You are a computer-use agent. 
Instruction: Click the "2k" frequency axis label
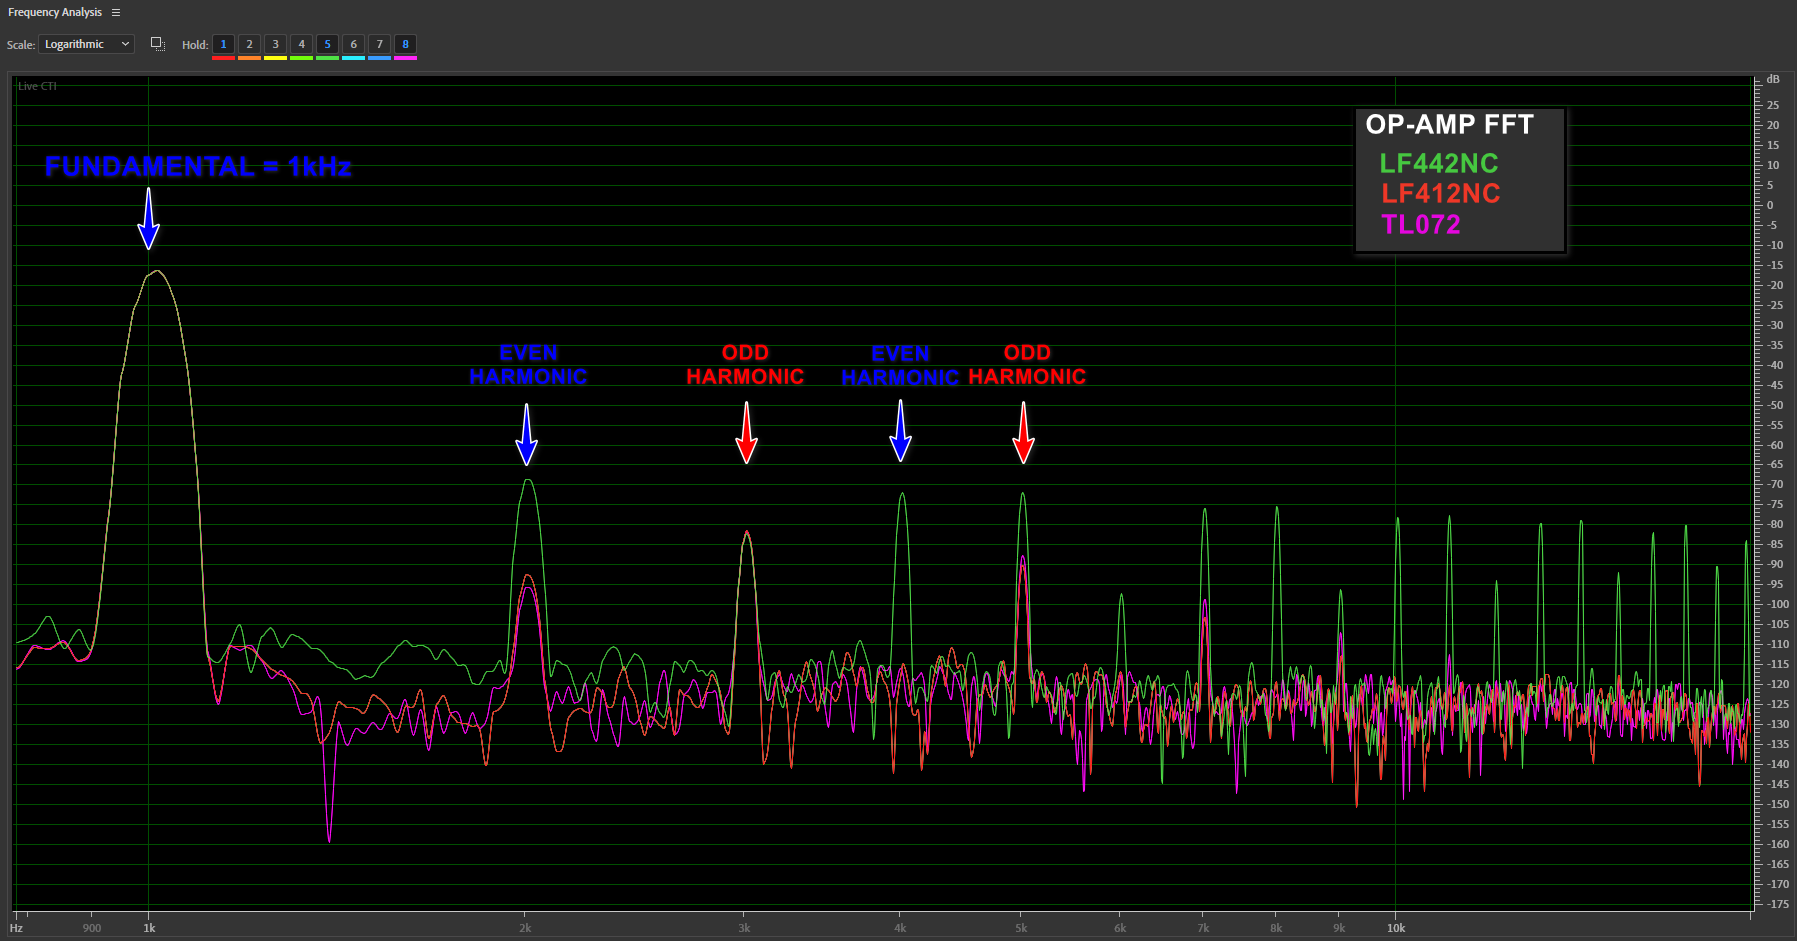pyautogui.click(x=525, y=928)
